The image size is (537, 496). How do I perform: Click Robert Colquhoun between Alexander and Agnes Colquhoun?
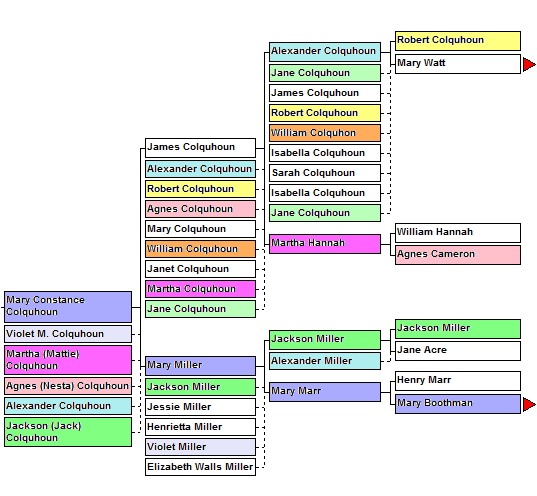(x=200, y=189)
